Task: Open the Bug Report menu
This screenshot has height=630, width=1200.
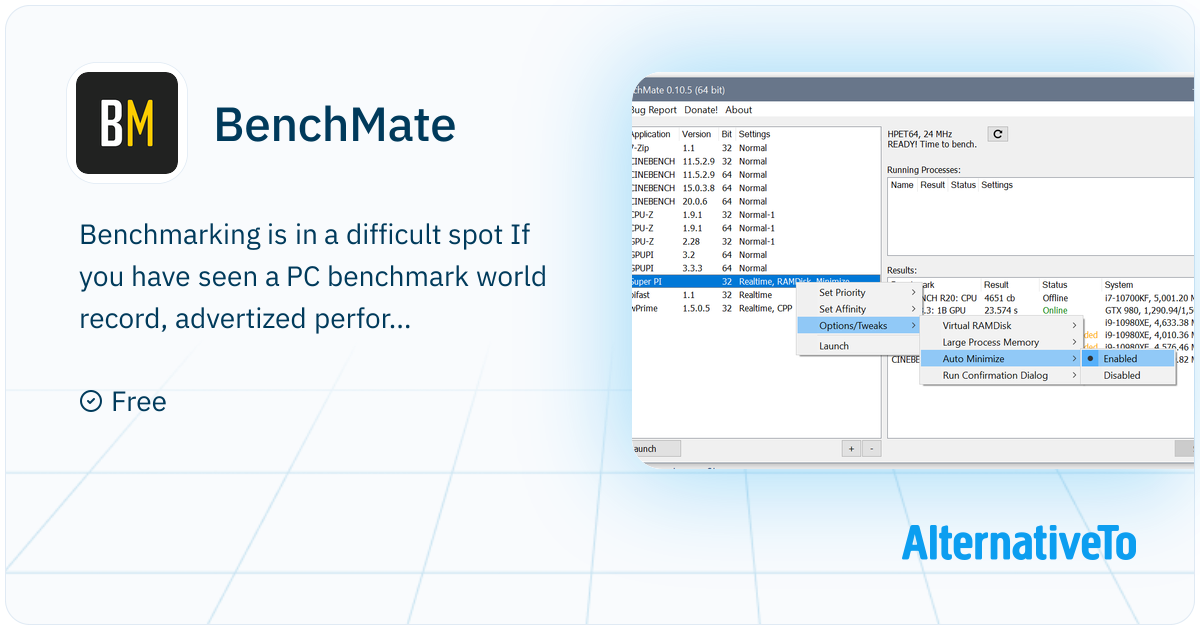Action: 654,110
